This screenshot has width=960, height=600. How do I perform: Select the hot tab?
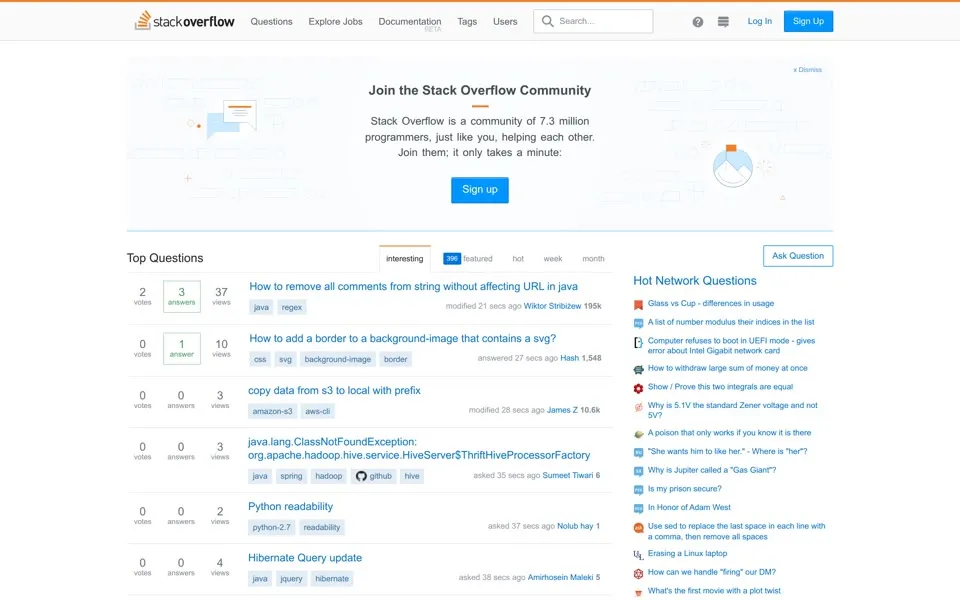tap(518, 259)
